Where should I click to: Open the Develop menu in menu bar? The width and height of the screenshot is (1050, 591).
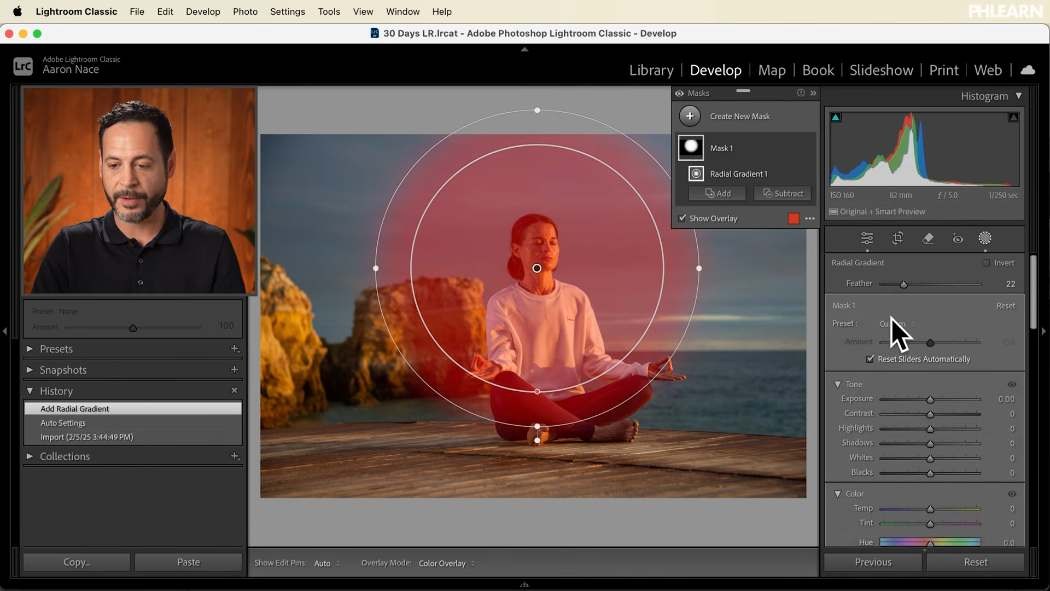203,11
